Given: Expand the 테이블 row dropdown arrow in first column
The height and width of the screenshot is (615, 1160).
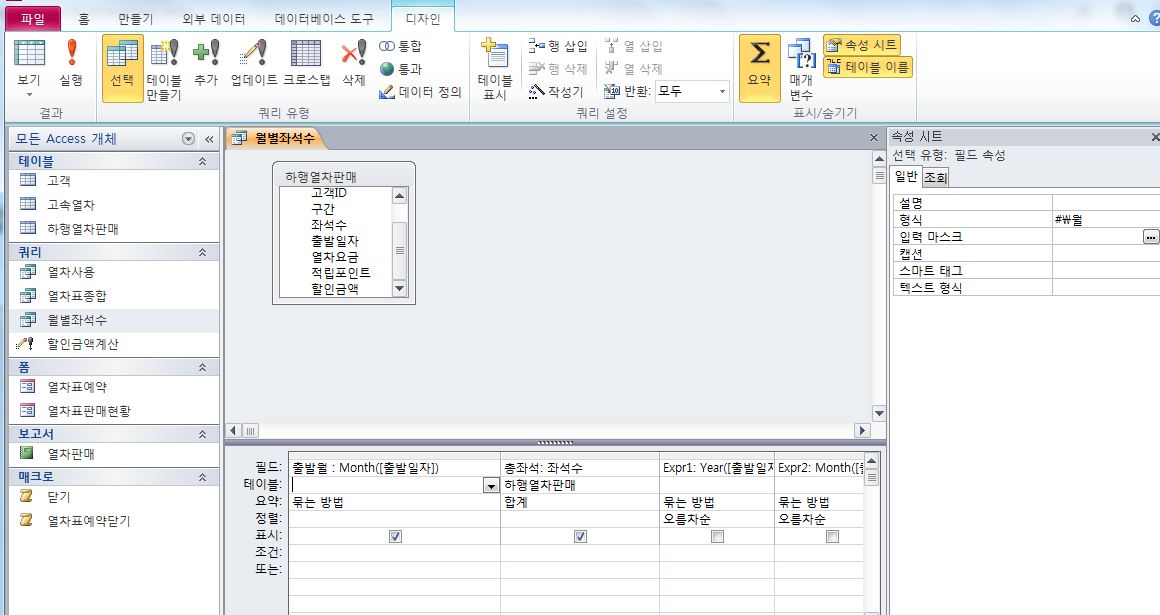Looking at the screenshot, I should [x=490, y=485].
